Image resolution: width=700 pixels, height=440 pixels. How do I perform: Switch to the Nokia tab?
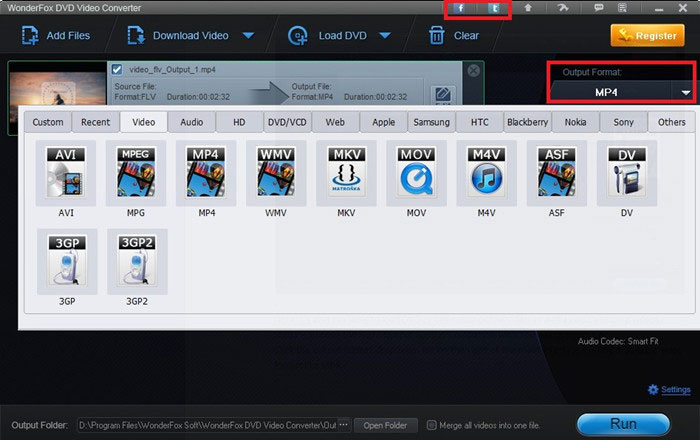pyautogui.click(x=575, y=122)
